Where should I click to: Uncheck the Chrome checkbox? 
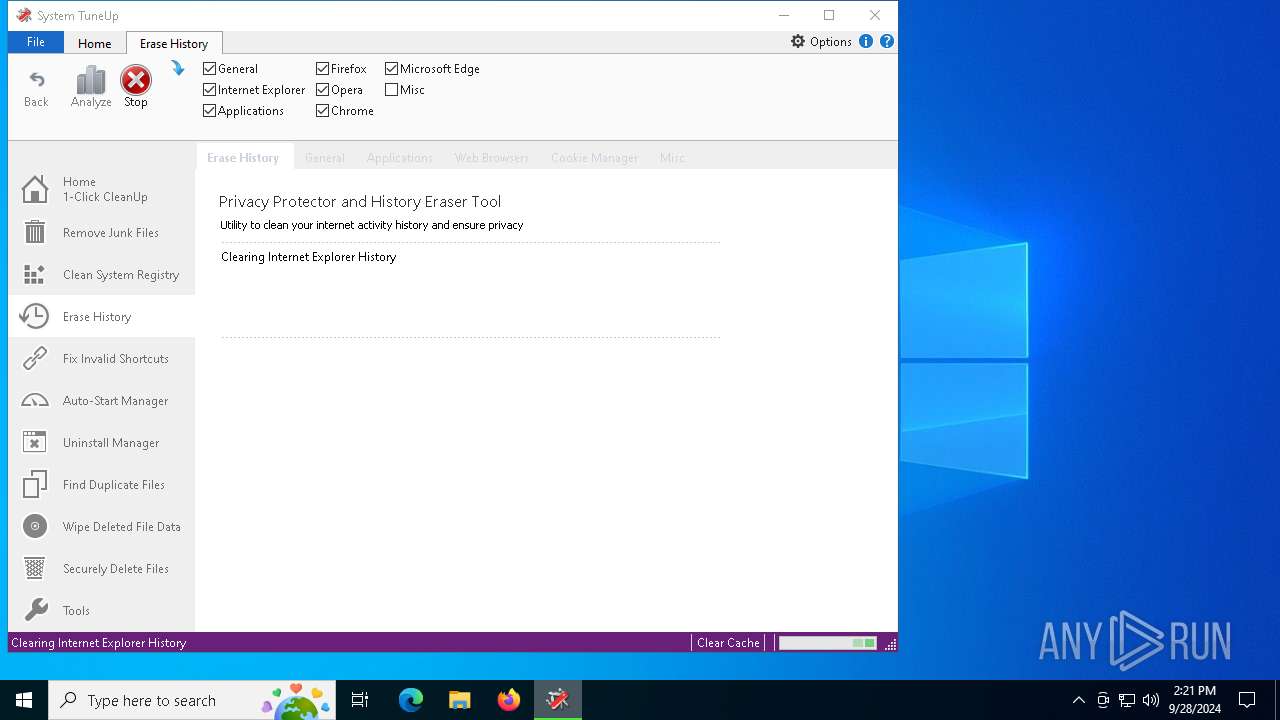coord(322,110)
